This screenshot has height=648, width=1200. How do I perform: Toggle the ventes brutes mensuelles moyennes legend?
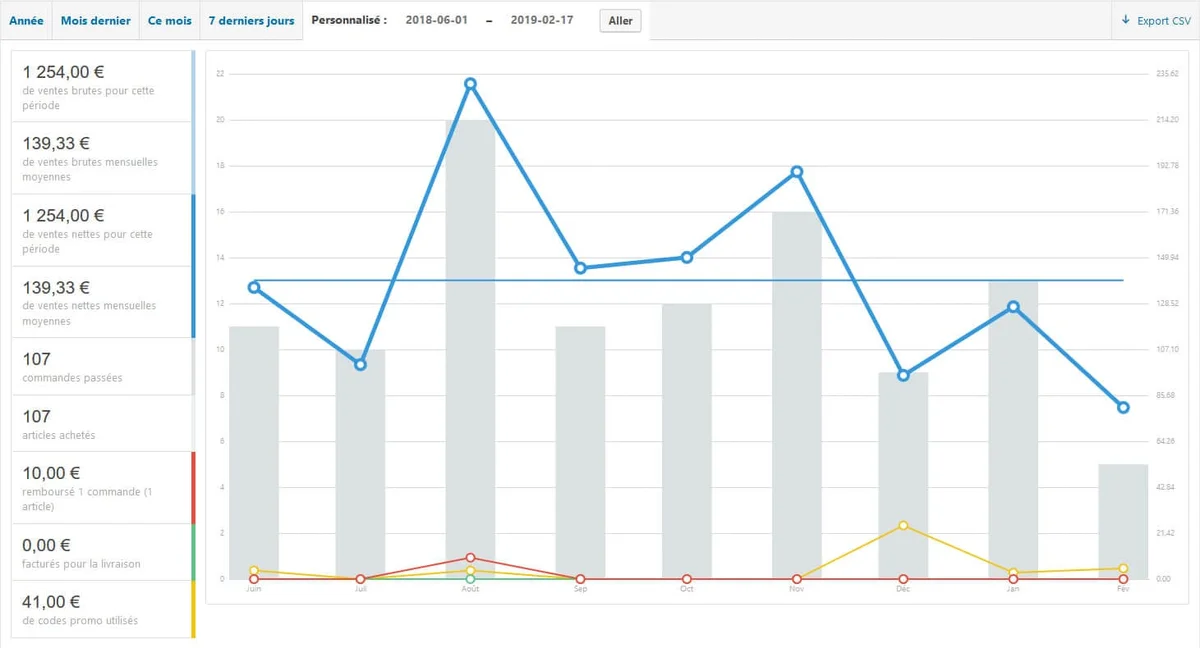(102, 158)
